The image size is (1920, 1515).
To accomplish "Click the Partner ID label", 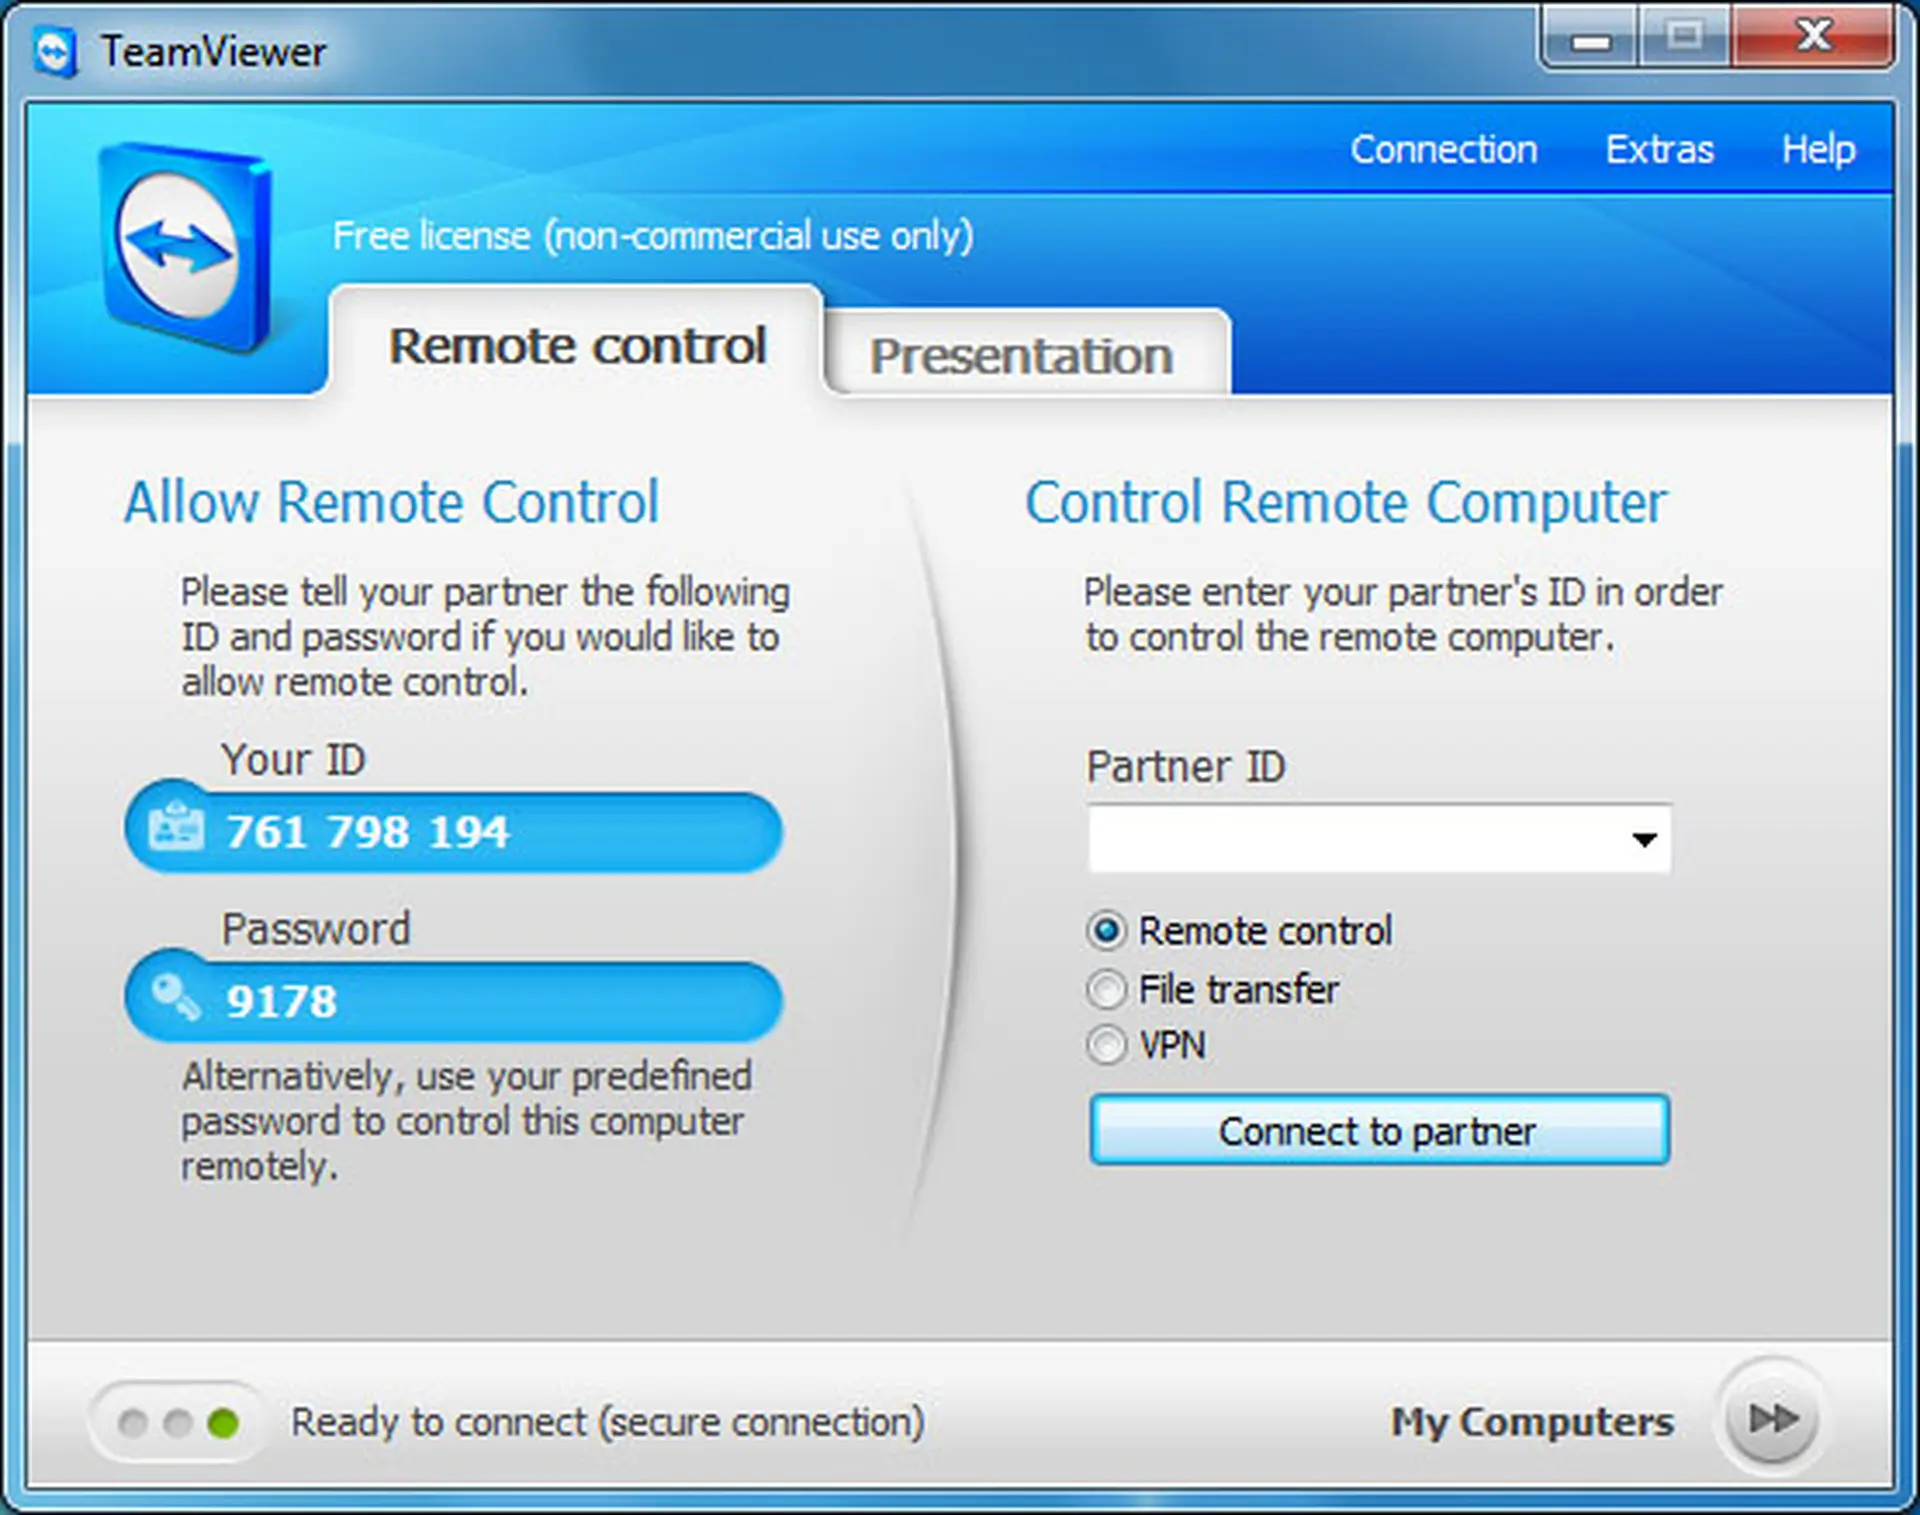I will click(x=1186, y=767).
